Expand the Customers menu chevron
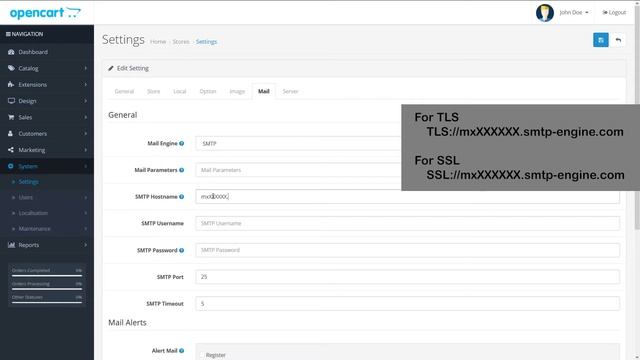The height and width of the screenshot is (360, 640). 86,133
